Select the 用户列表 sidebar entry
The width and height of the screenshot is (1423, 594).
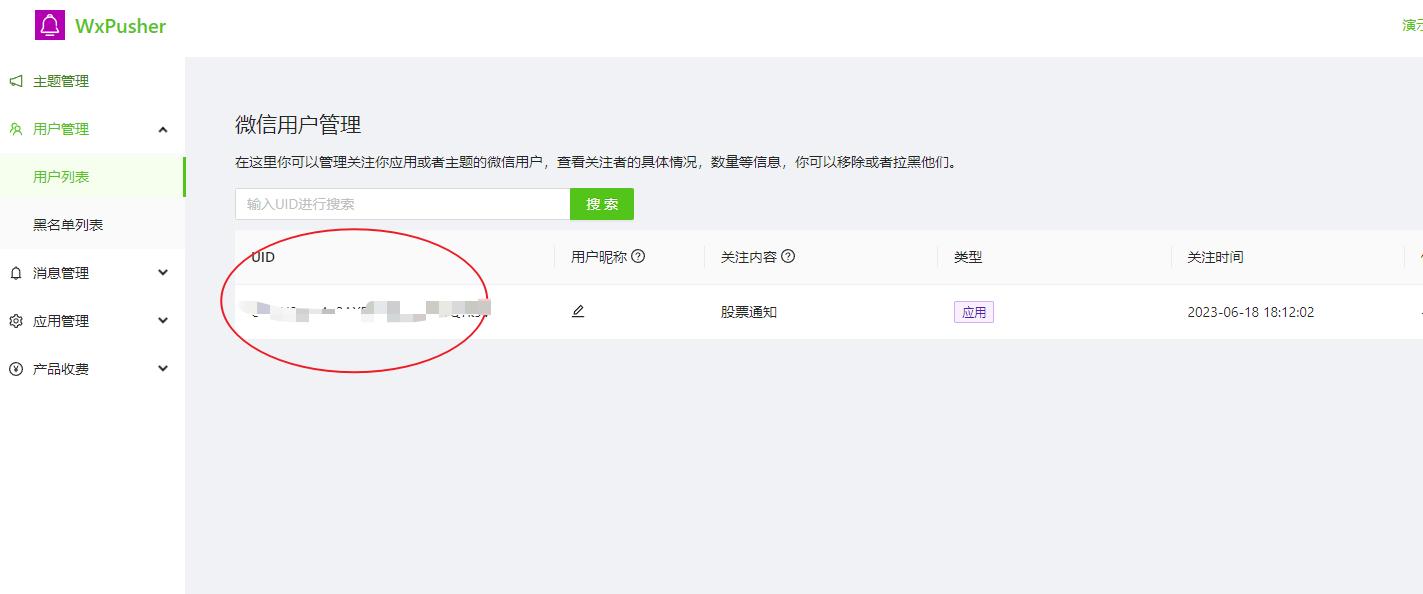tap(61, 176)
